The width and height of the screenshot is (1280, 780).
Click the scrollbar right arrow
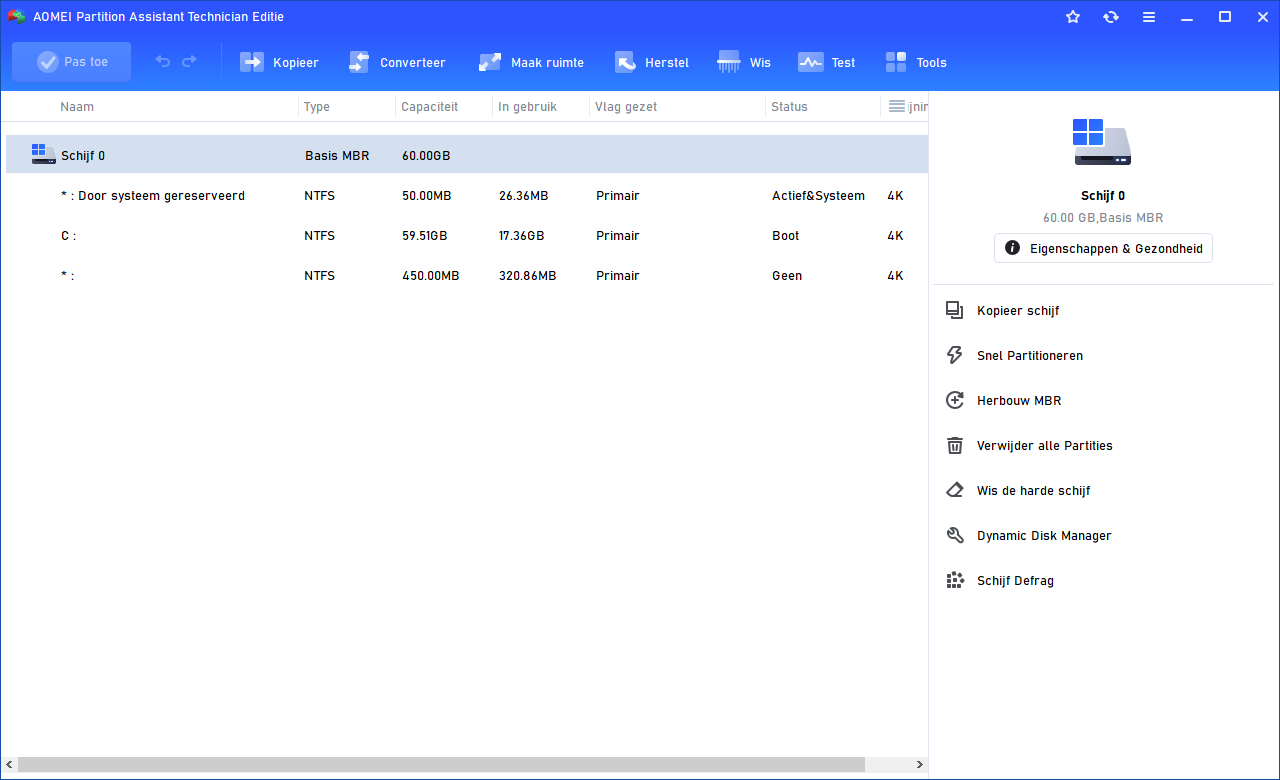(x=921, y=765)
